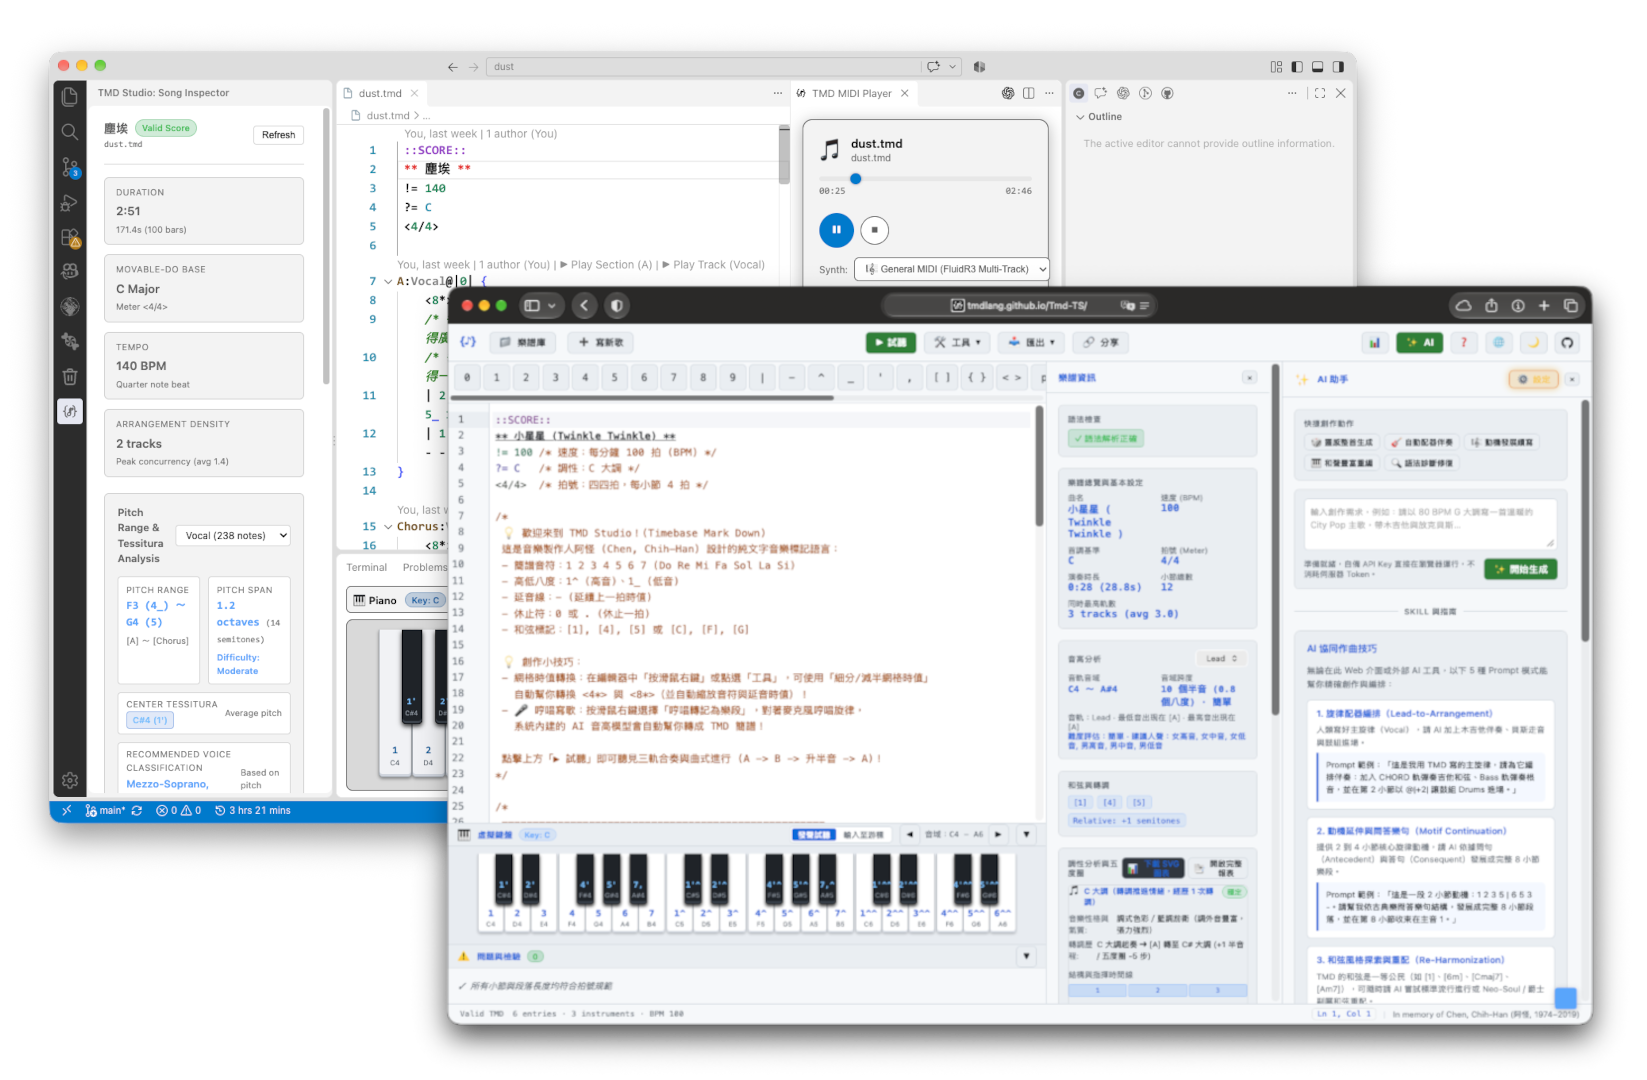Open Source Control icon in VS Code sidebar
This screenshot has height=1080, width=1647.
[69, 167]
